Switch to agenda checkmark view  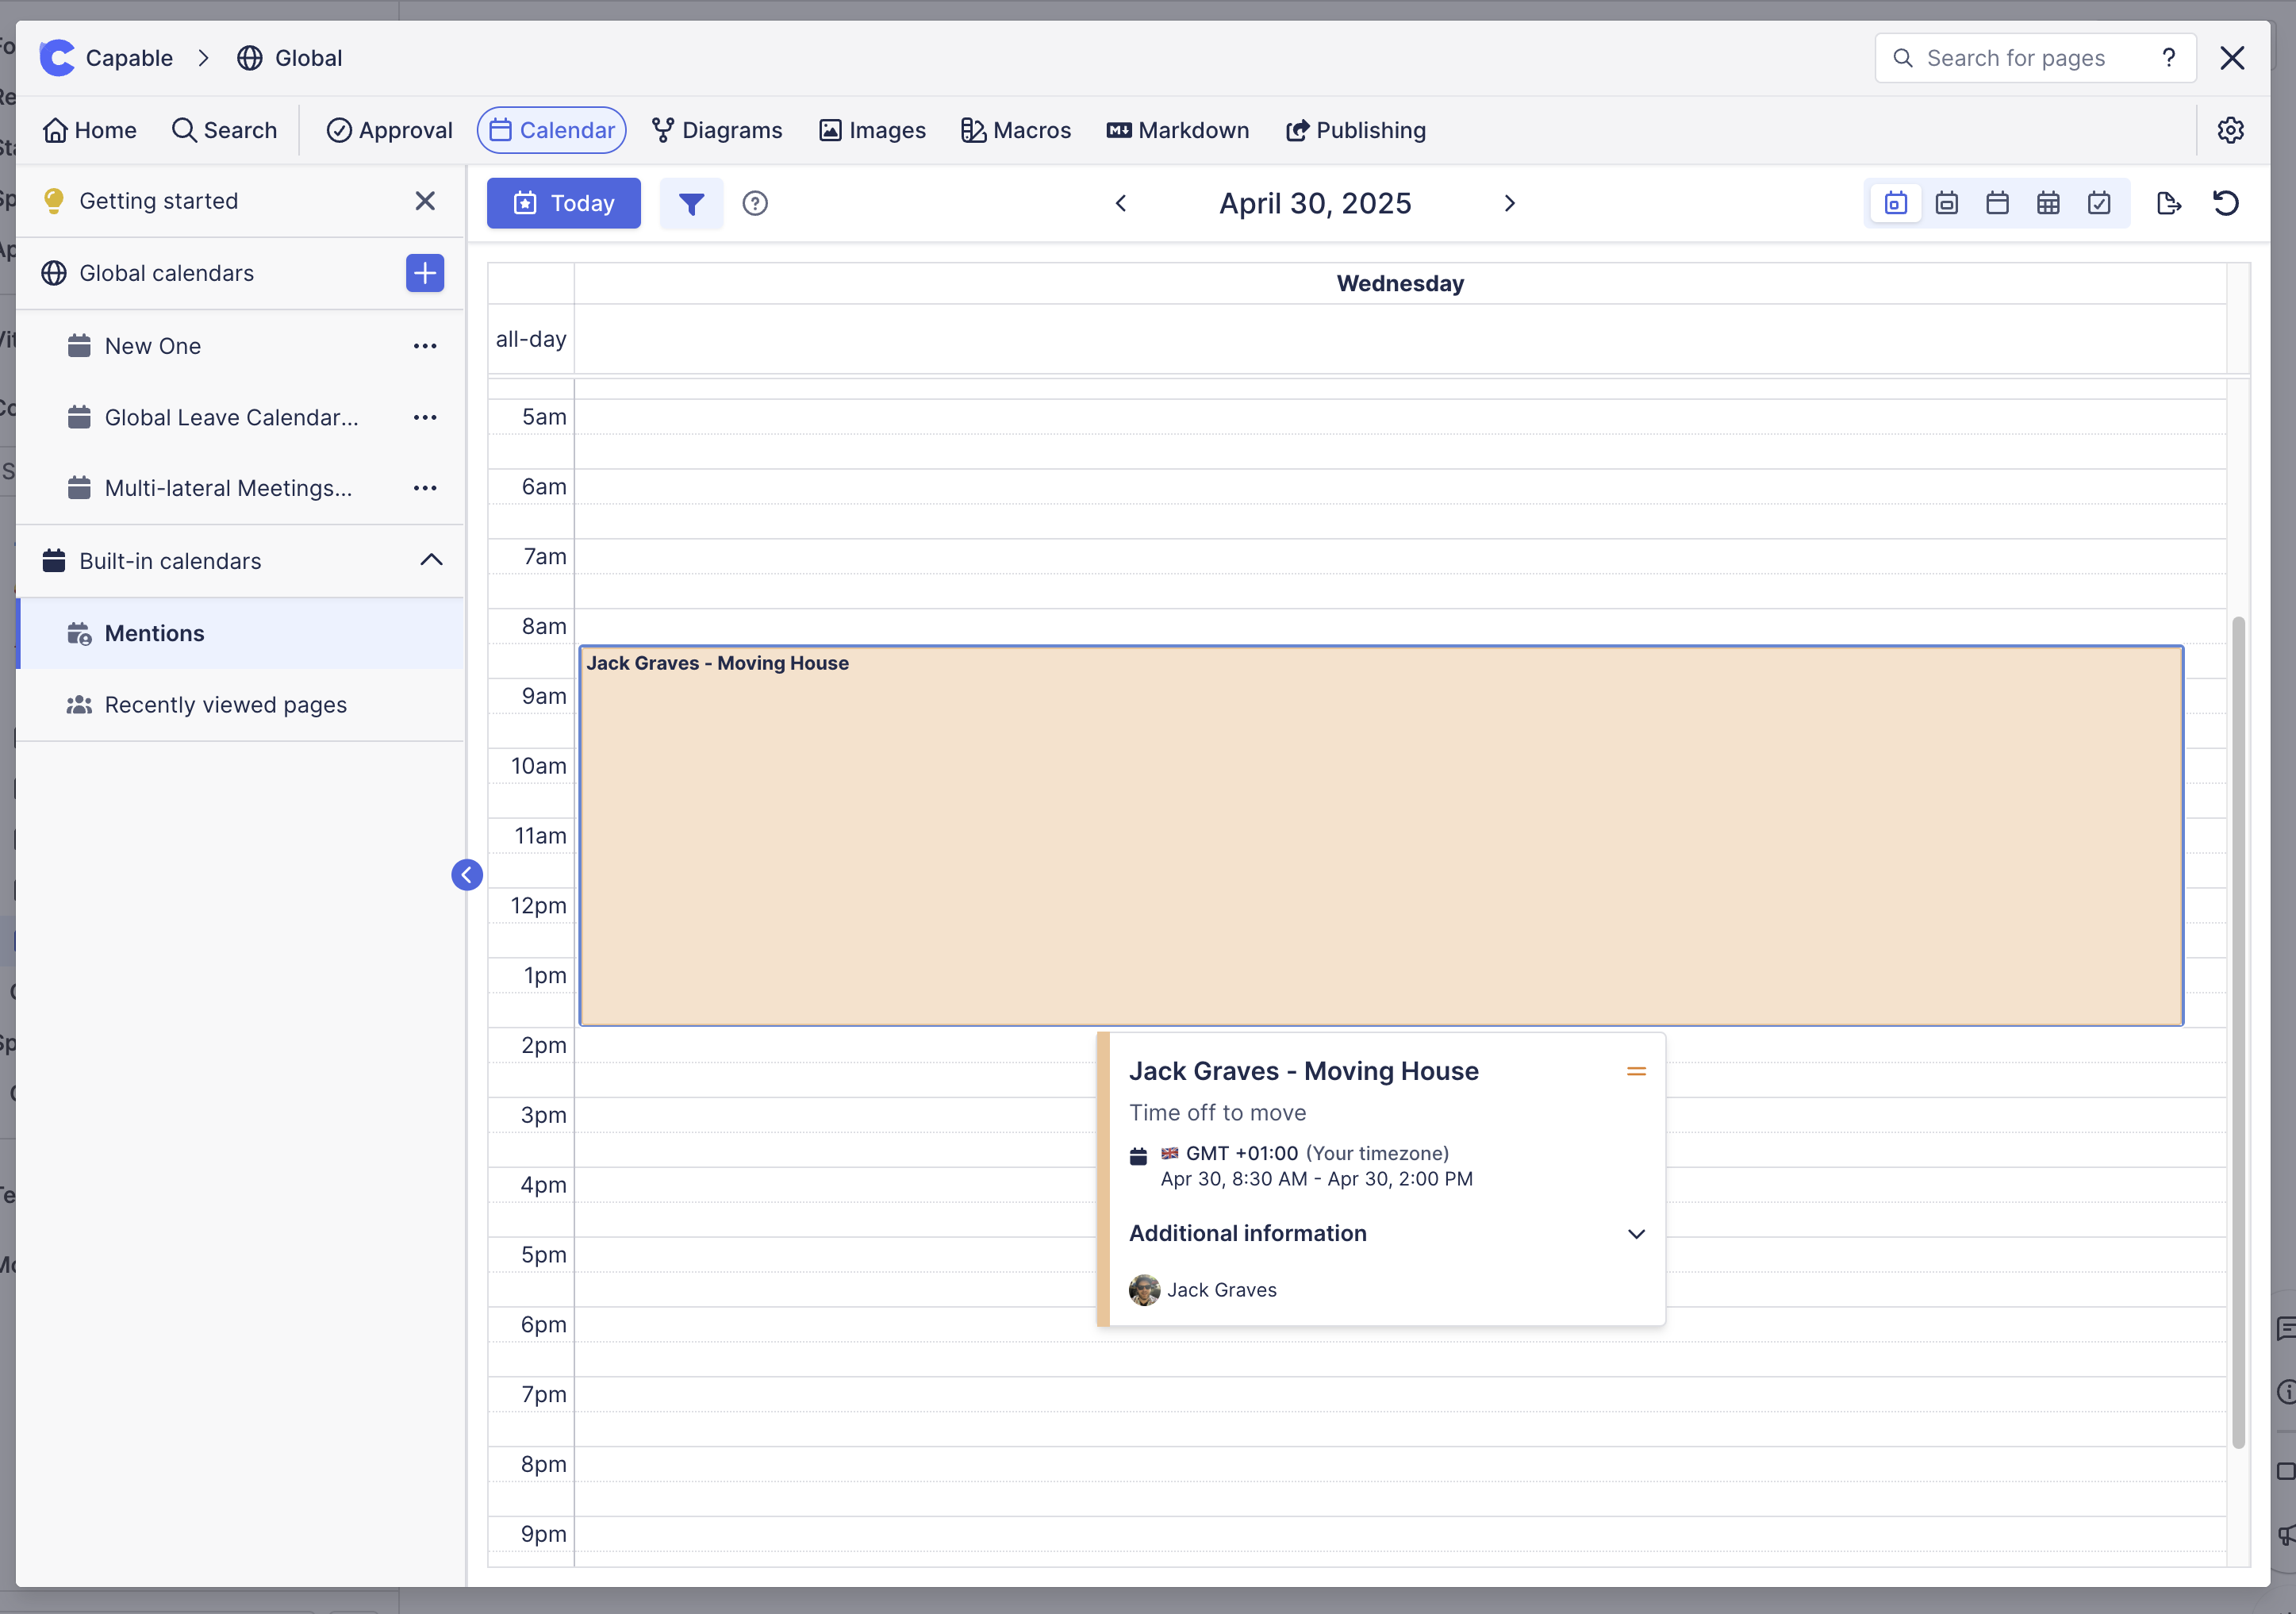click(2099, 204)
